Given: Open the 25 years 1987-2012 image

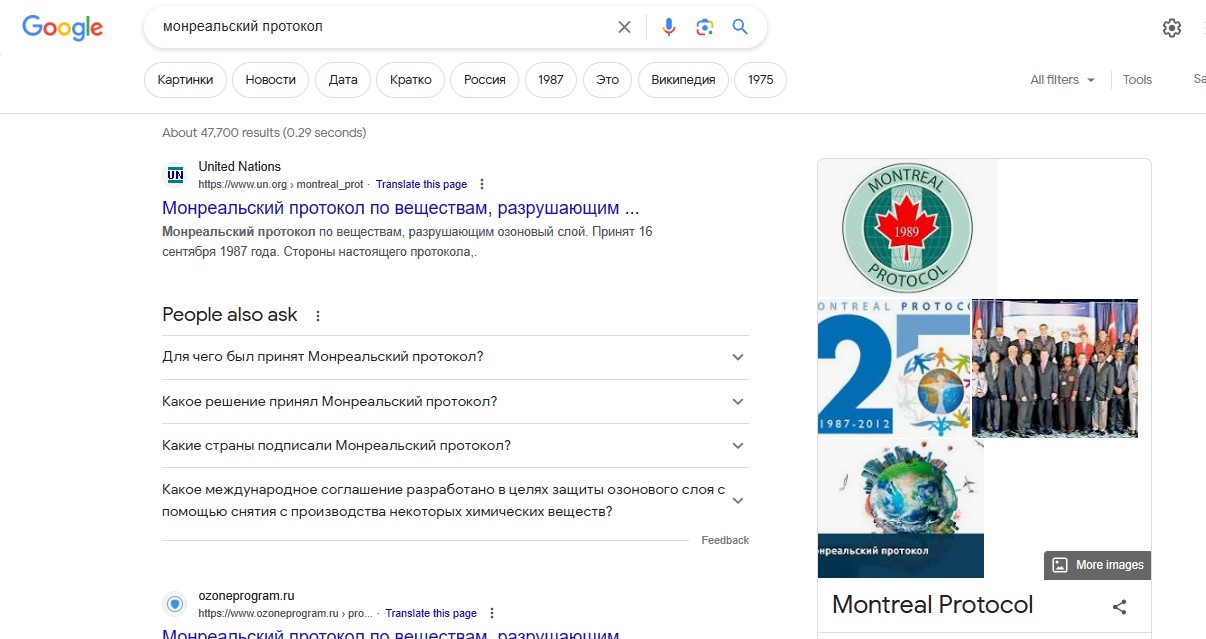Looking at the screenshot, I should pyautogui.click(x=894, y=368).
